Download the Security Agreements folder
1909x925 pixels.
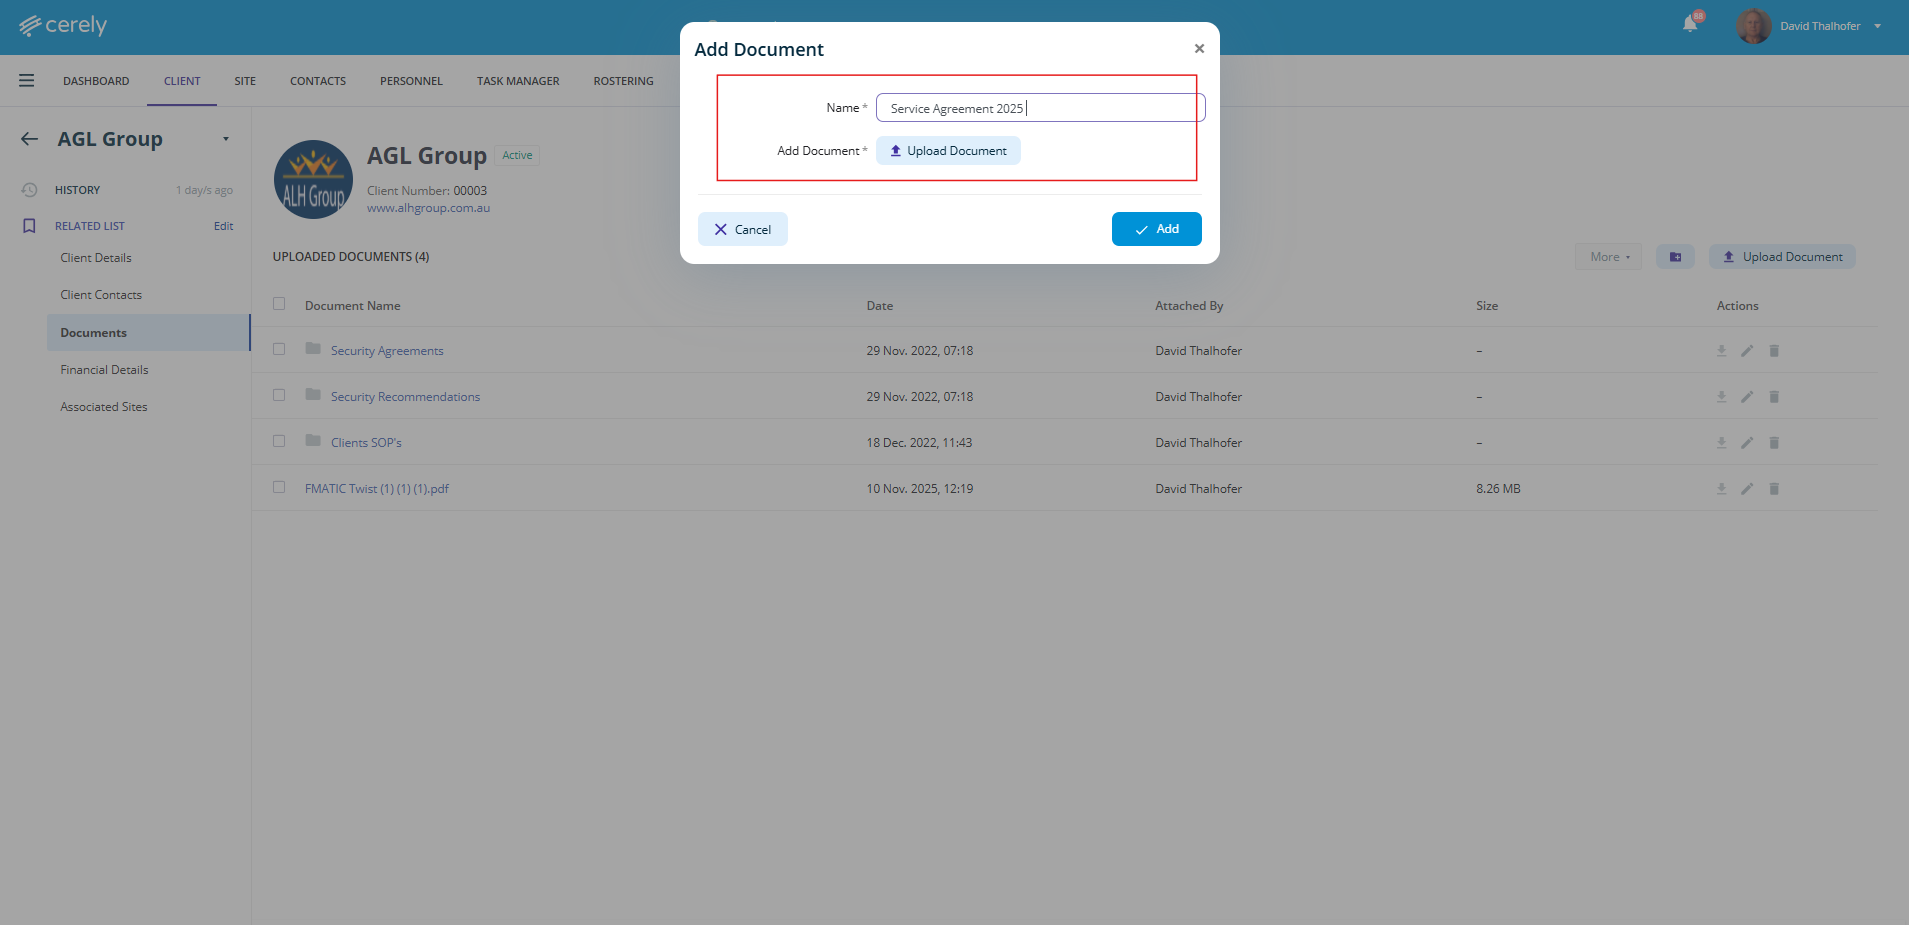click(1721, 351)
